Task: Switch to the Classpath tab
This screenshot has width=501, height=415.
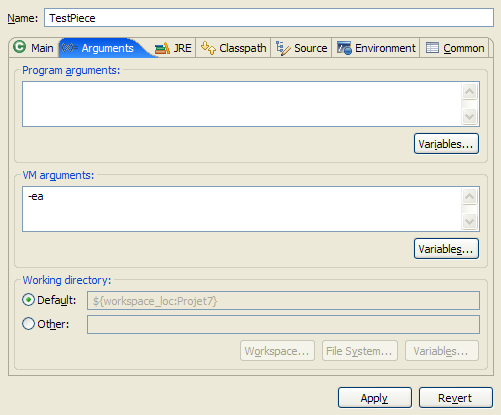Action: pos(233,48)
